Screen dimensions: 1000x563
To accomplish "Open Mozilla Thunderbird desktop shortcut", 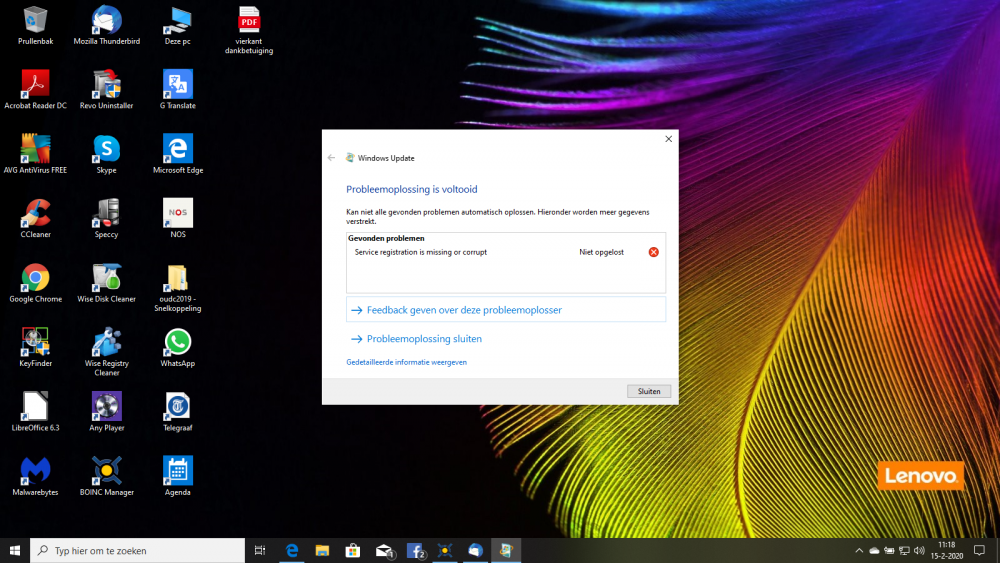I will click(107, 19).
